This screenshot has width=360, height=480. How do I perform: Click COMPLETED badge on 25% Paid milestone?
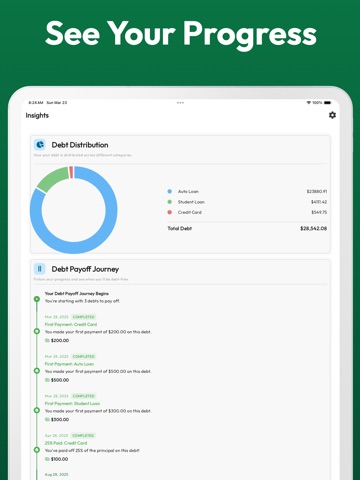coord(83,435)
